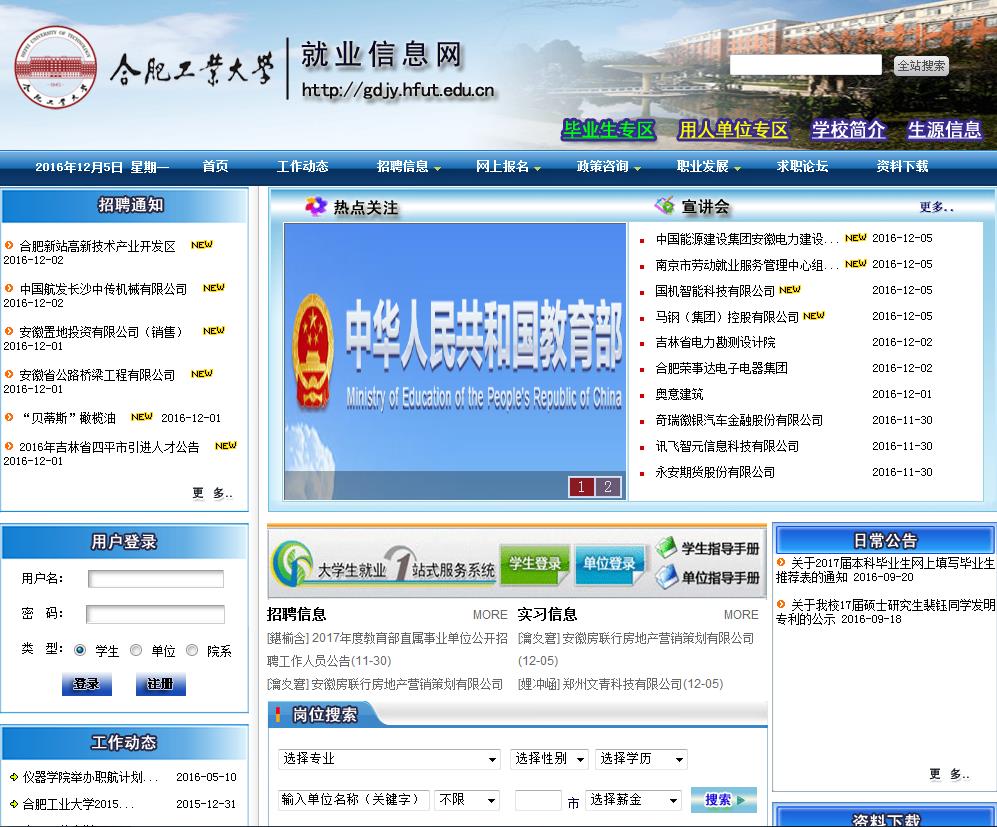
Task: Click the 注册 button
Action: (161, 684)
